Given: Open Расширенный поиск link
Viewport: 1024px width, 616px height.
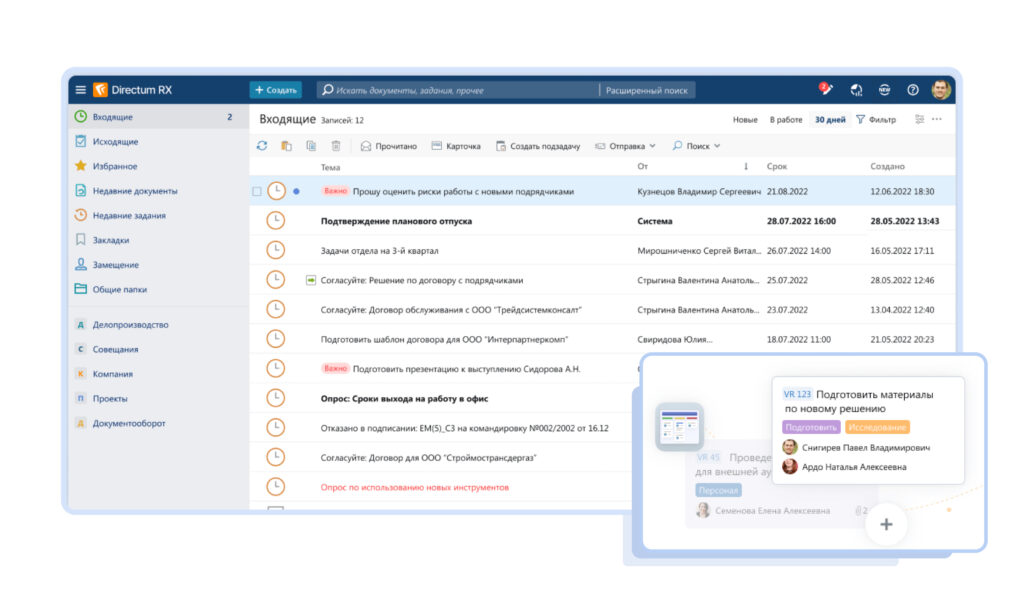Looking at the screenshot, I should pyautogui.click(x=647, y=89).
